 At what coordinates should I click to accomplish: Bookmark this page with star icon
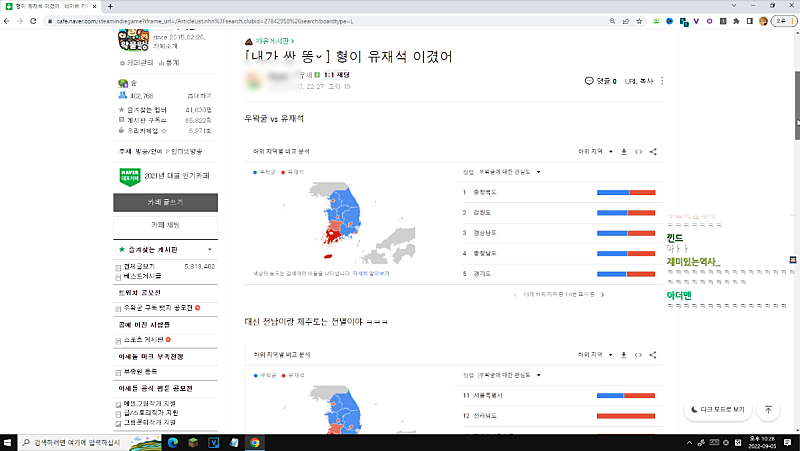click(x=639, y=21)
